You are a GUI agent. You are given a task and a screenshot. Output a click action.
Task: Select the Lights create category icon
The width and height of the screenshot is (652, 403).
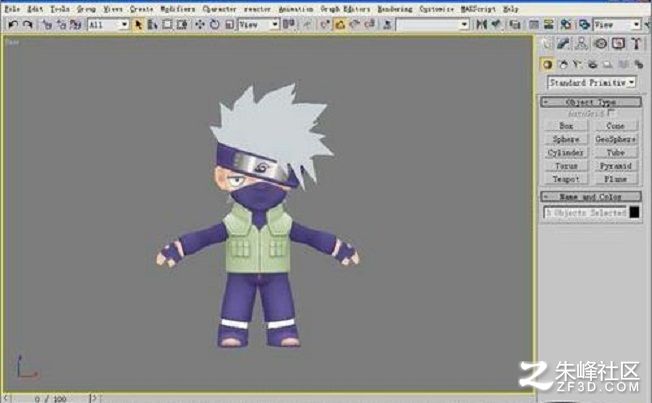point(577,64)
